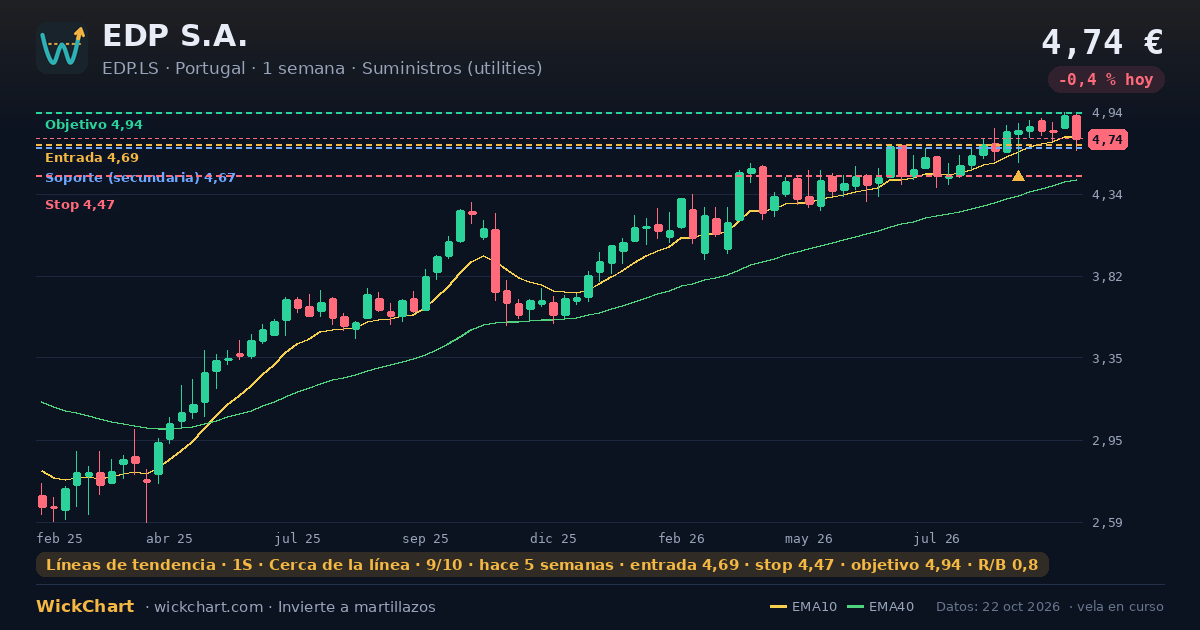Click the orange triangle marker on chart

pyautogui.click(x=1018, y=175)
